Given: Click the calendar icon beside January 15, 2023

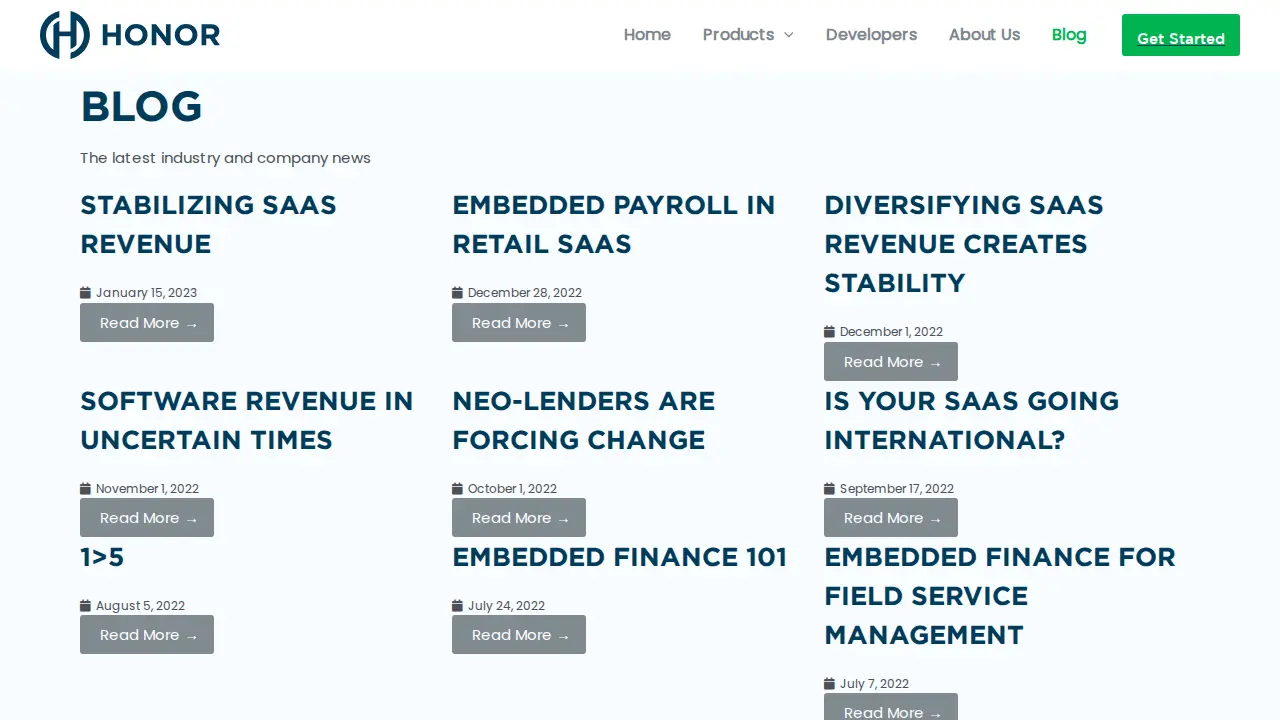Looking at the screenshot, I should click(85, 293).
